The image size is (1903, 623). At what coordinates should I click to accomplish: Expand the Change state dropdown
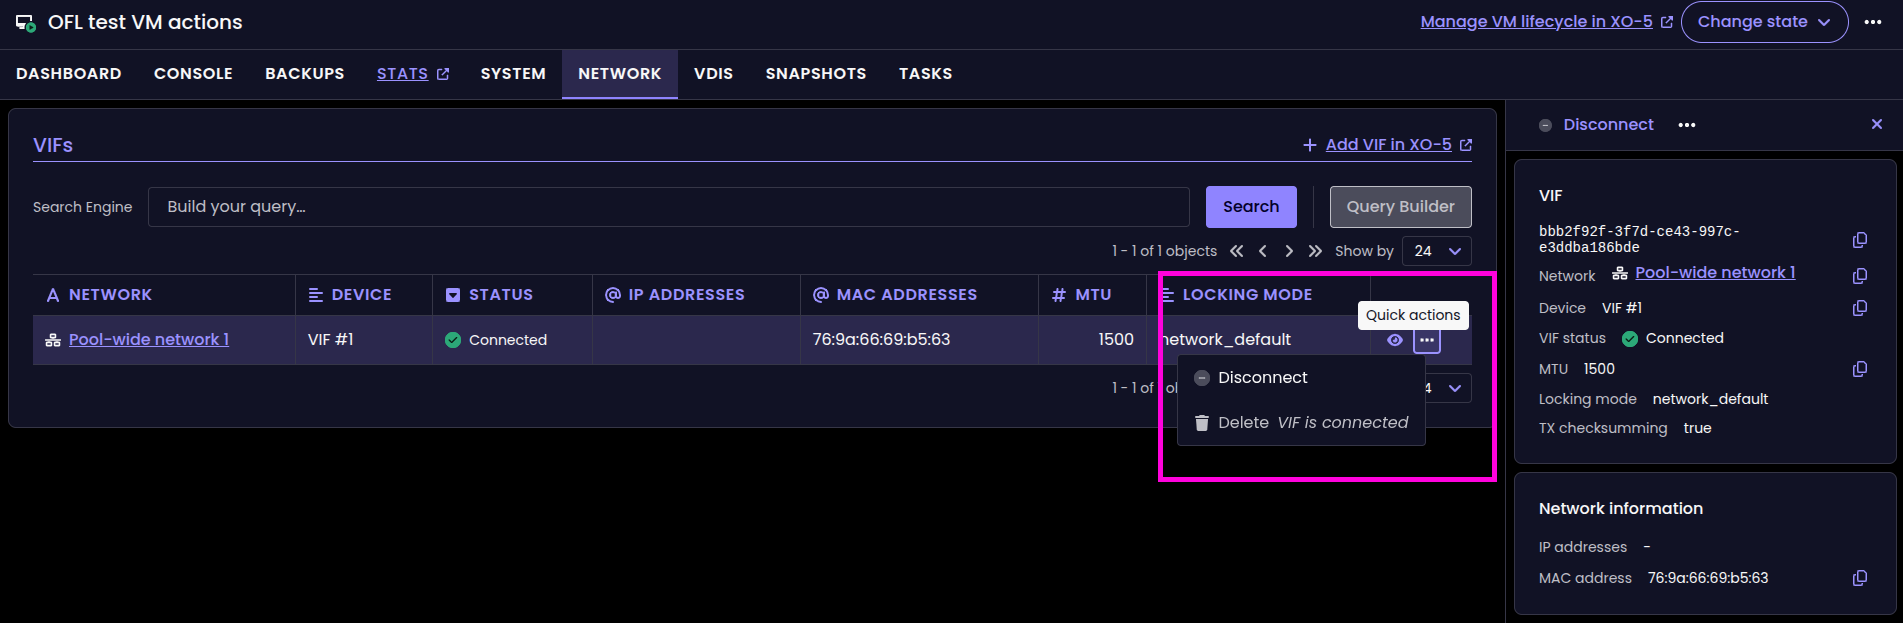(1764, 22)
